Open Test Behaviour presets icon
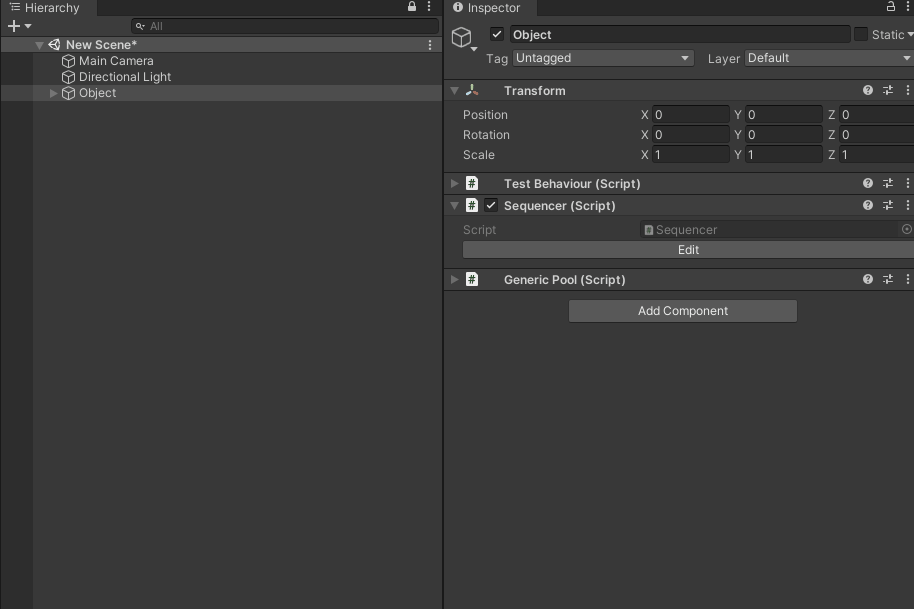This screenshot has height=609, width=914. pos(888,184)
